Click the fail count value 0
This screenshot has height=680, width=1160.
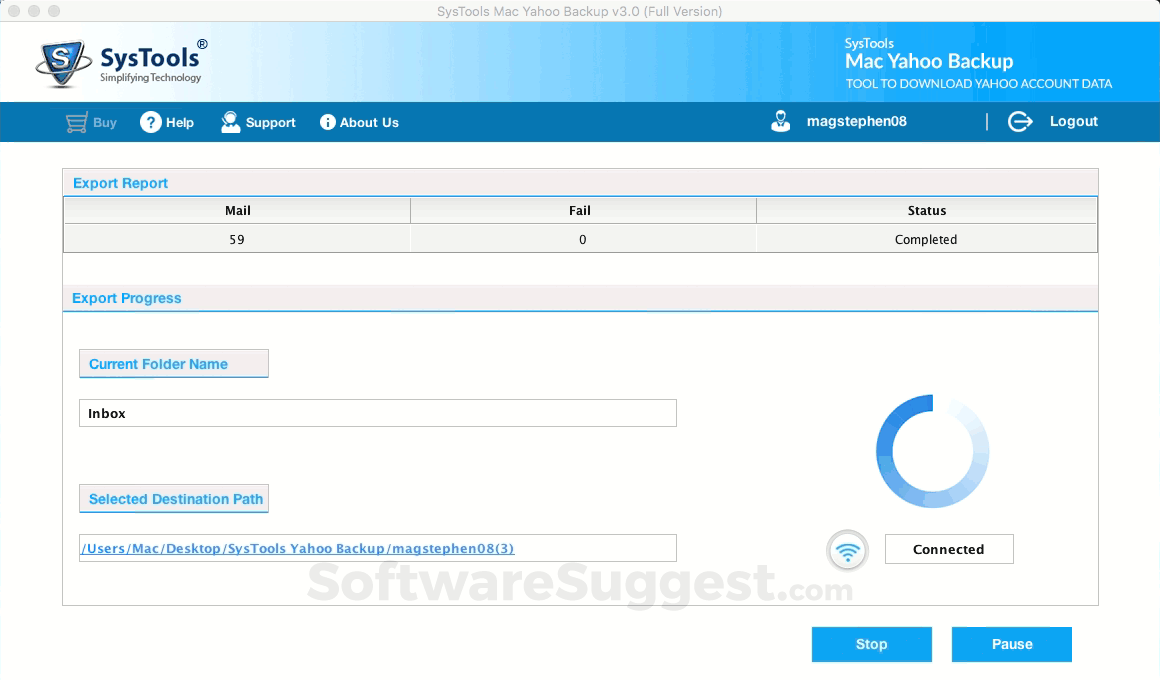click(583, 240)
